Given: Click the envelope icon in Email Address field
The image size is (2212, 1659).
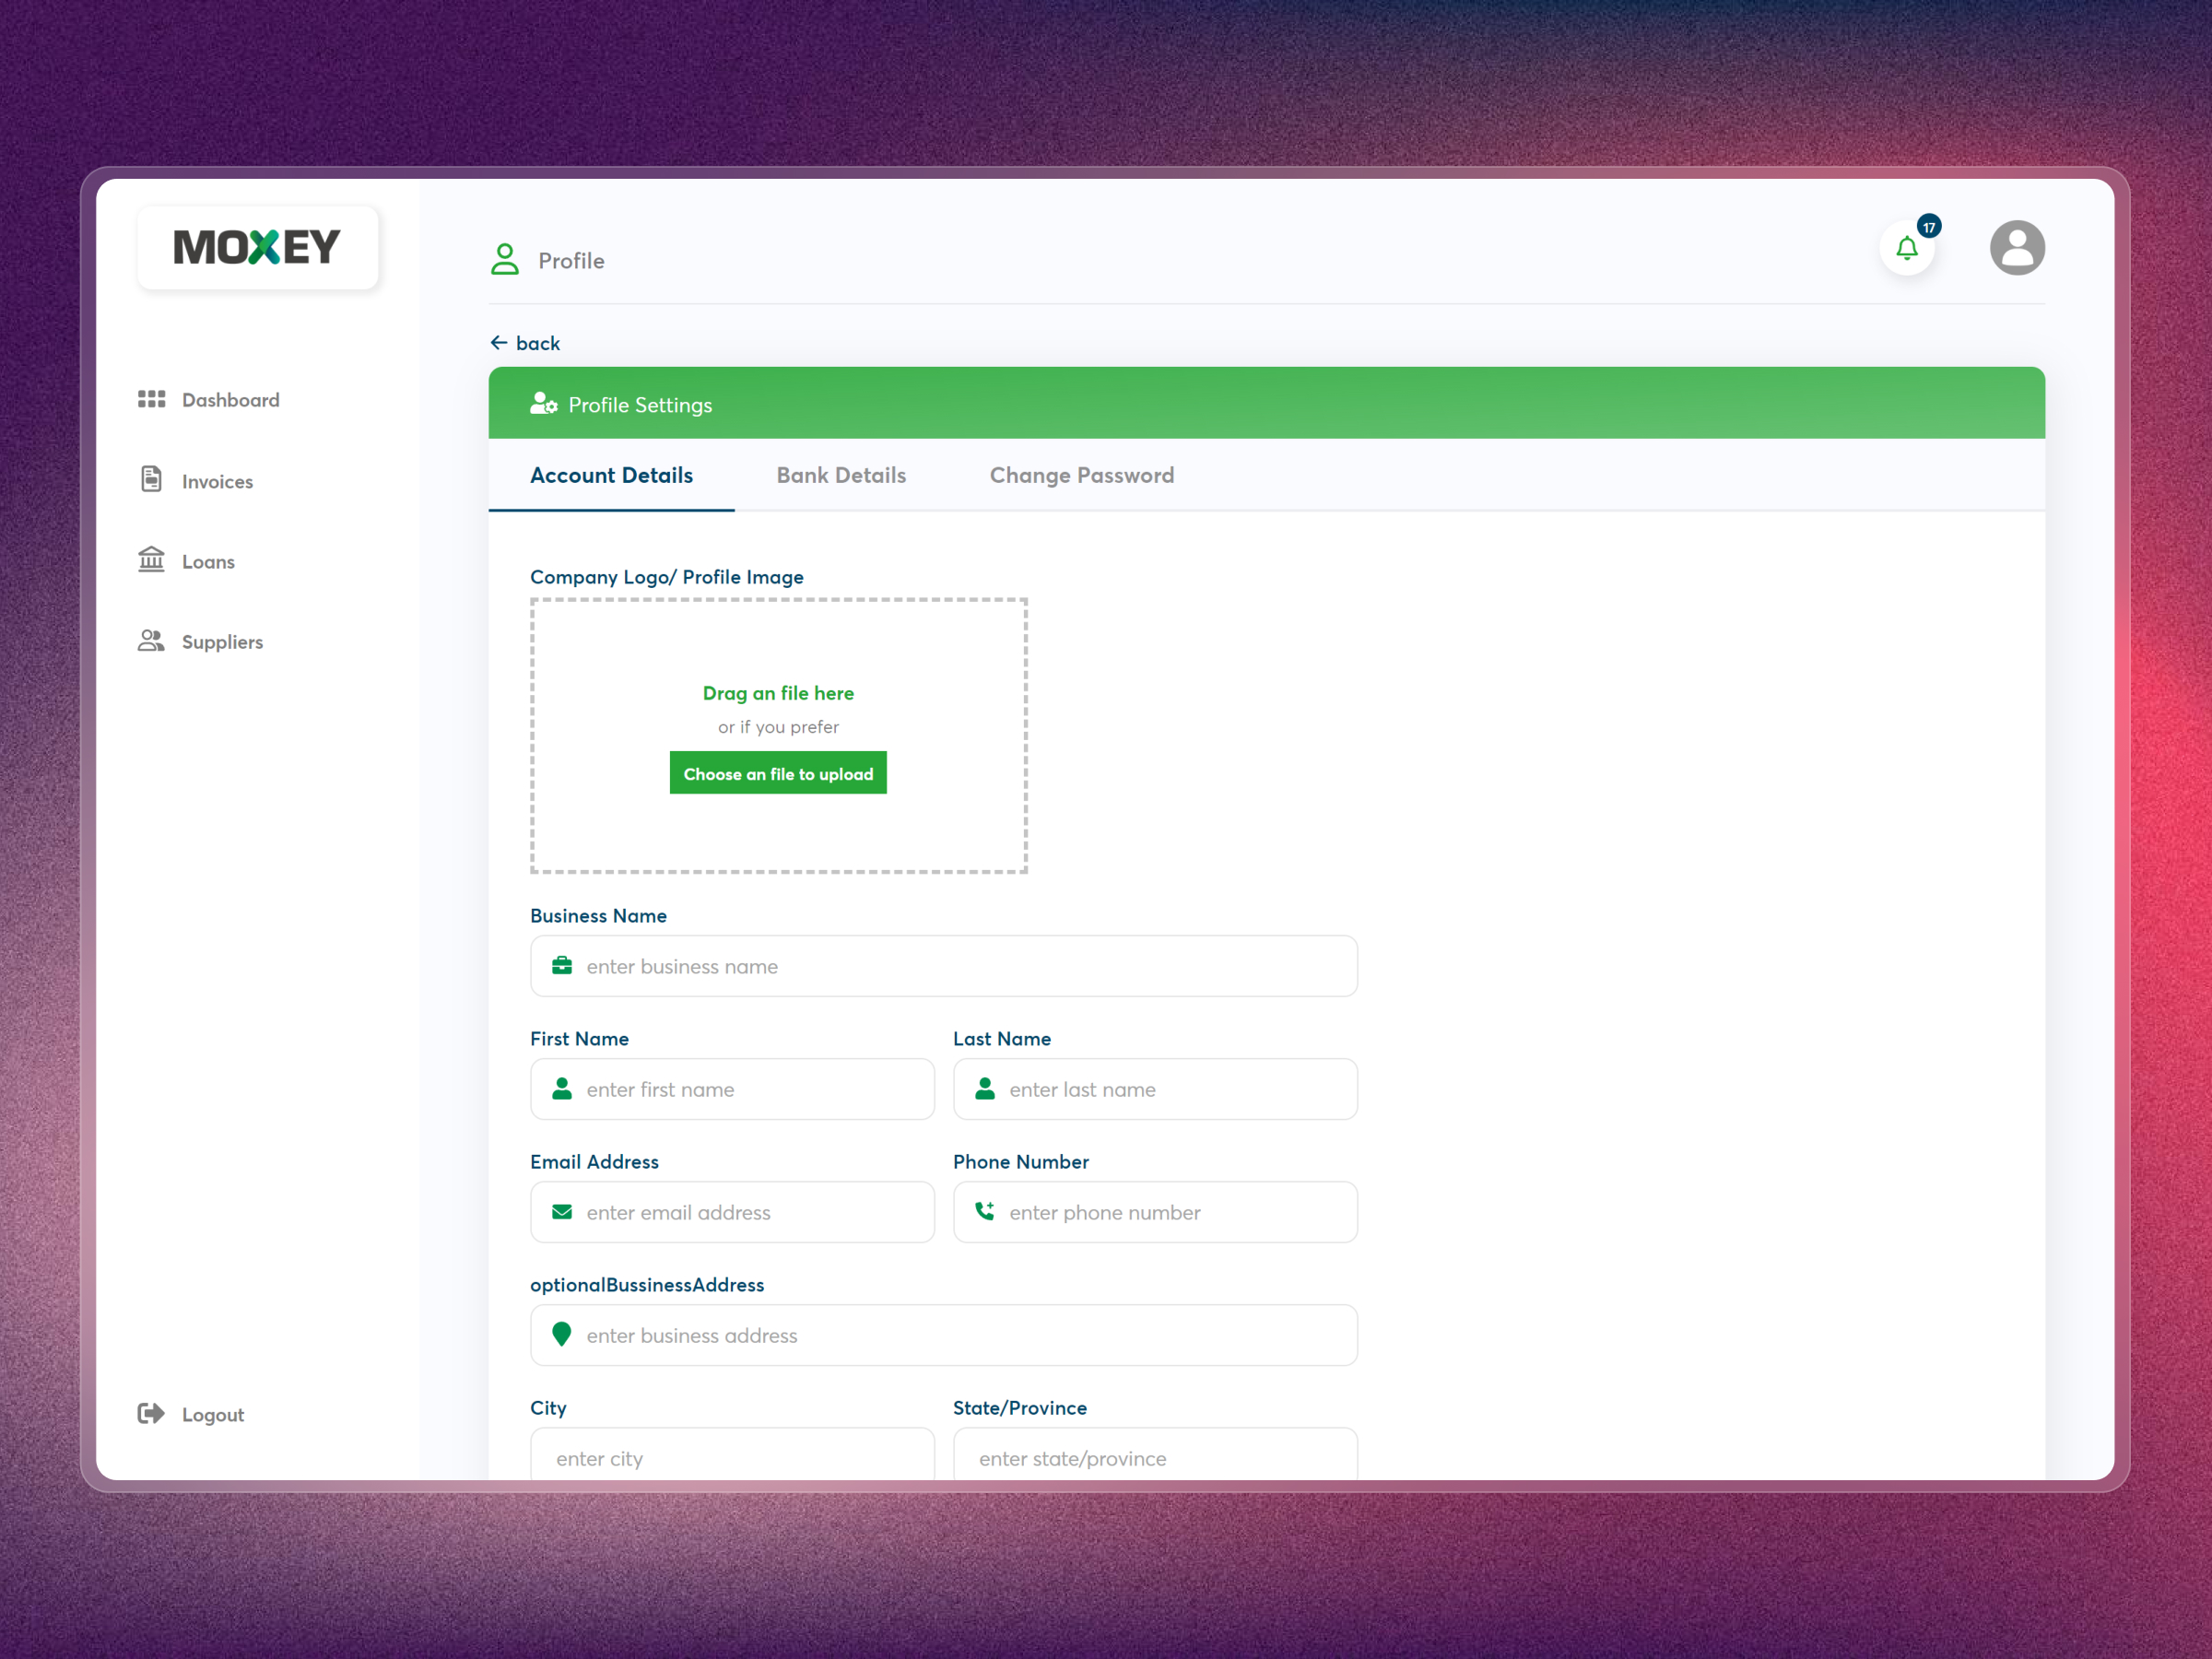Looking at the screenshot, I should (562, 1211).
